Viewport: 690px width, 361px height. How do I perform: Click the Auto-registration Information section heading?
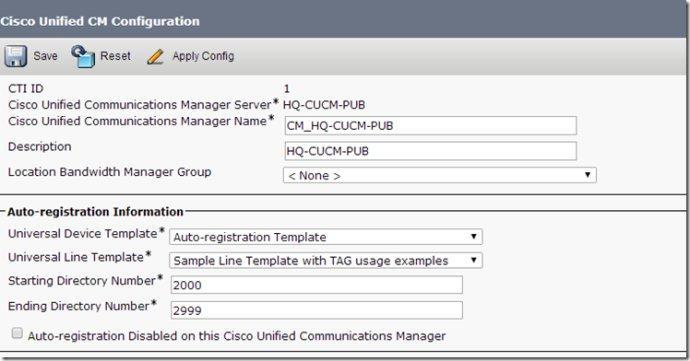[x=95, y=212]
